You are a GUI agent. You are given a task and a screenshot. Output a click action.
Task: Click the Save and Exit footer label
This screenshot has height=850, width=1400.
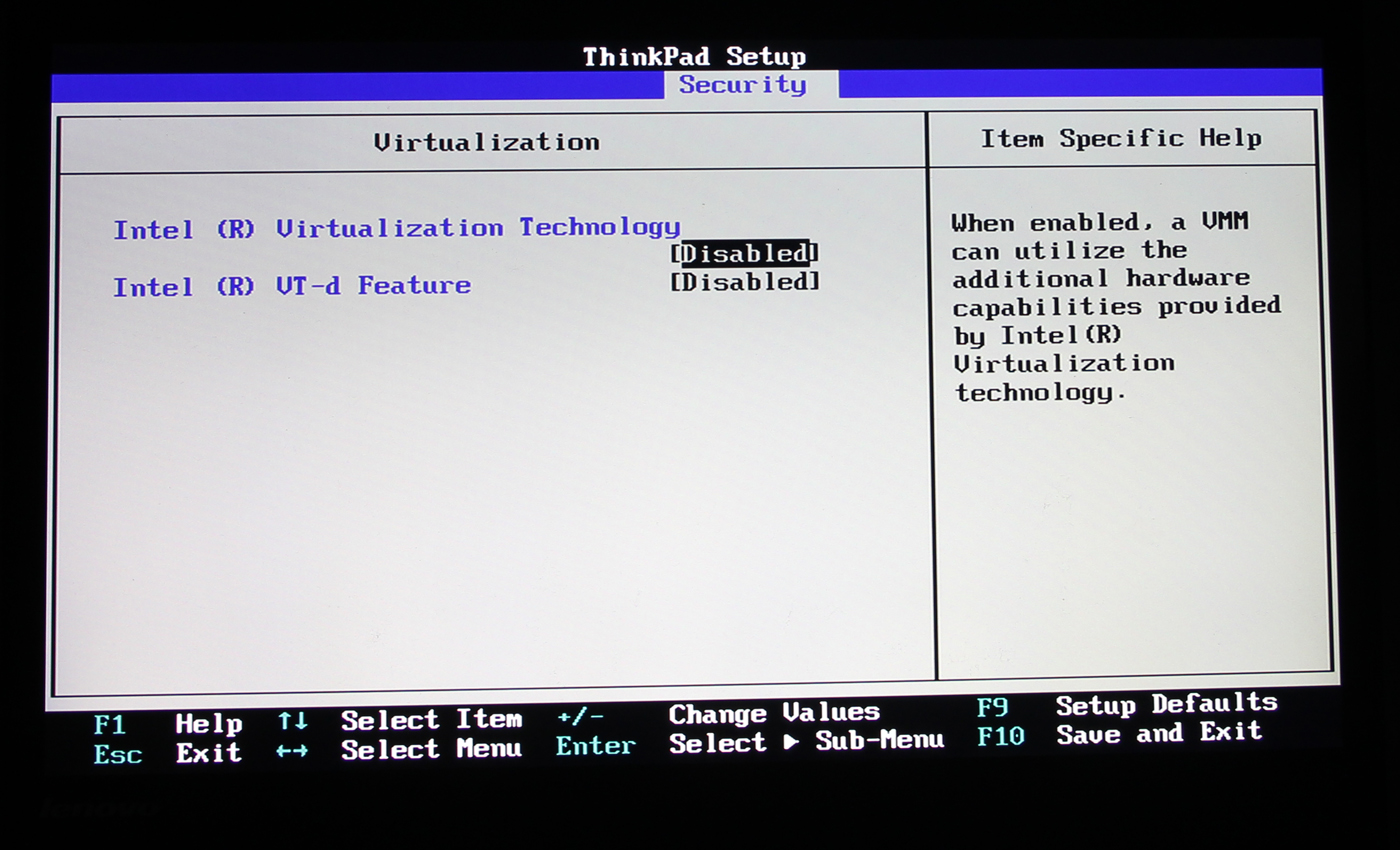click(1159, 733)
